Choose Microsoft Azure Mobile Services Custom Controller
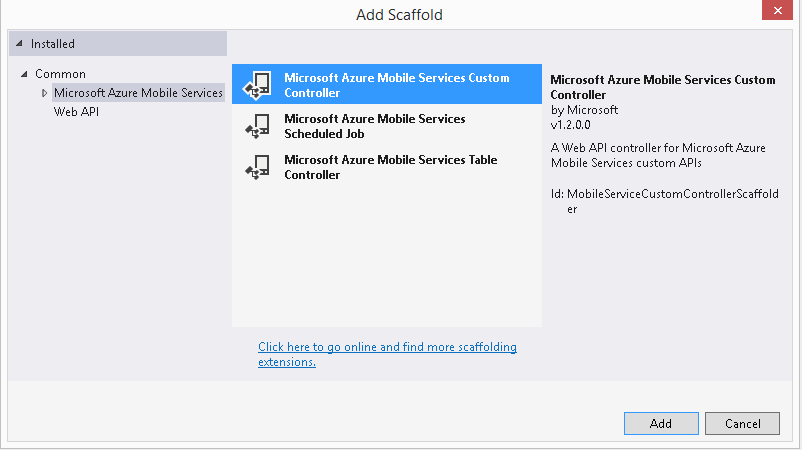802x450 pixels. (x=387, y=84)
